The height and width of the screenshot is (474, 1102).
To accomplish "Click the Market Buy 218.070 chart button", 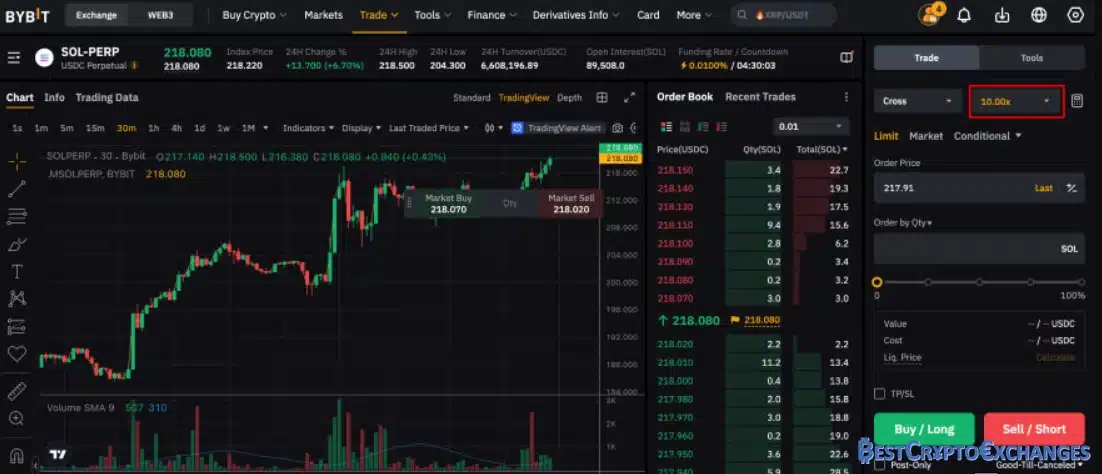I will pos(448,203).
